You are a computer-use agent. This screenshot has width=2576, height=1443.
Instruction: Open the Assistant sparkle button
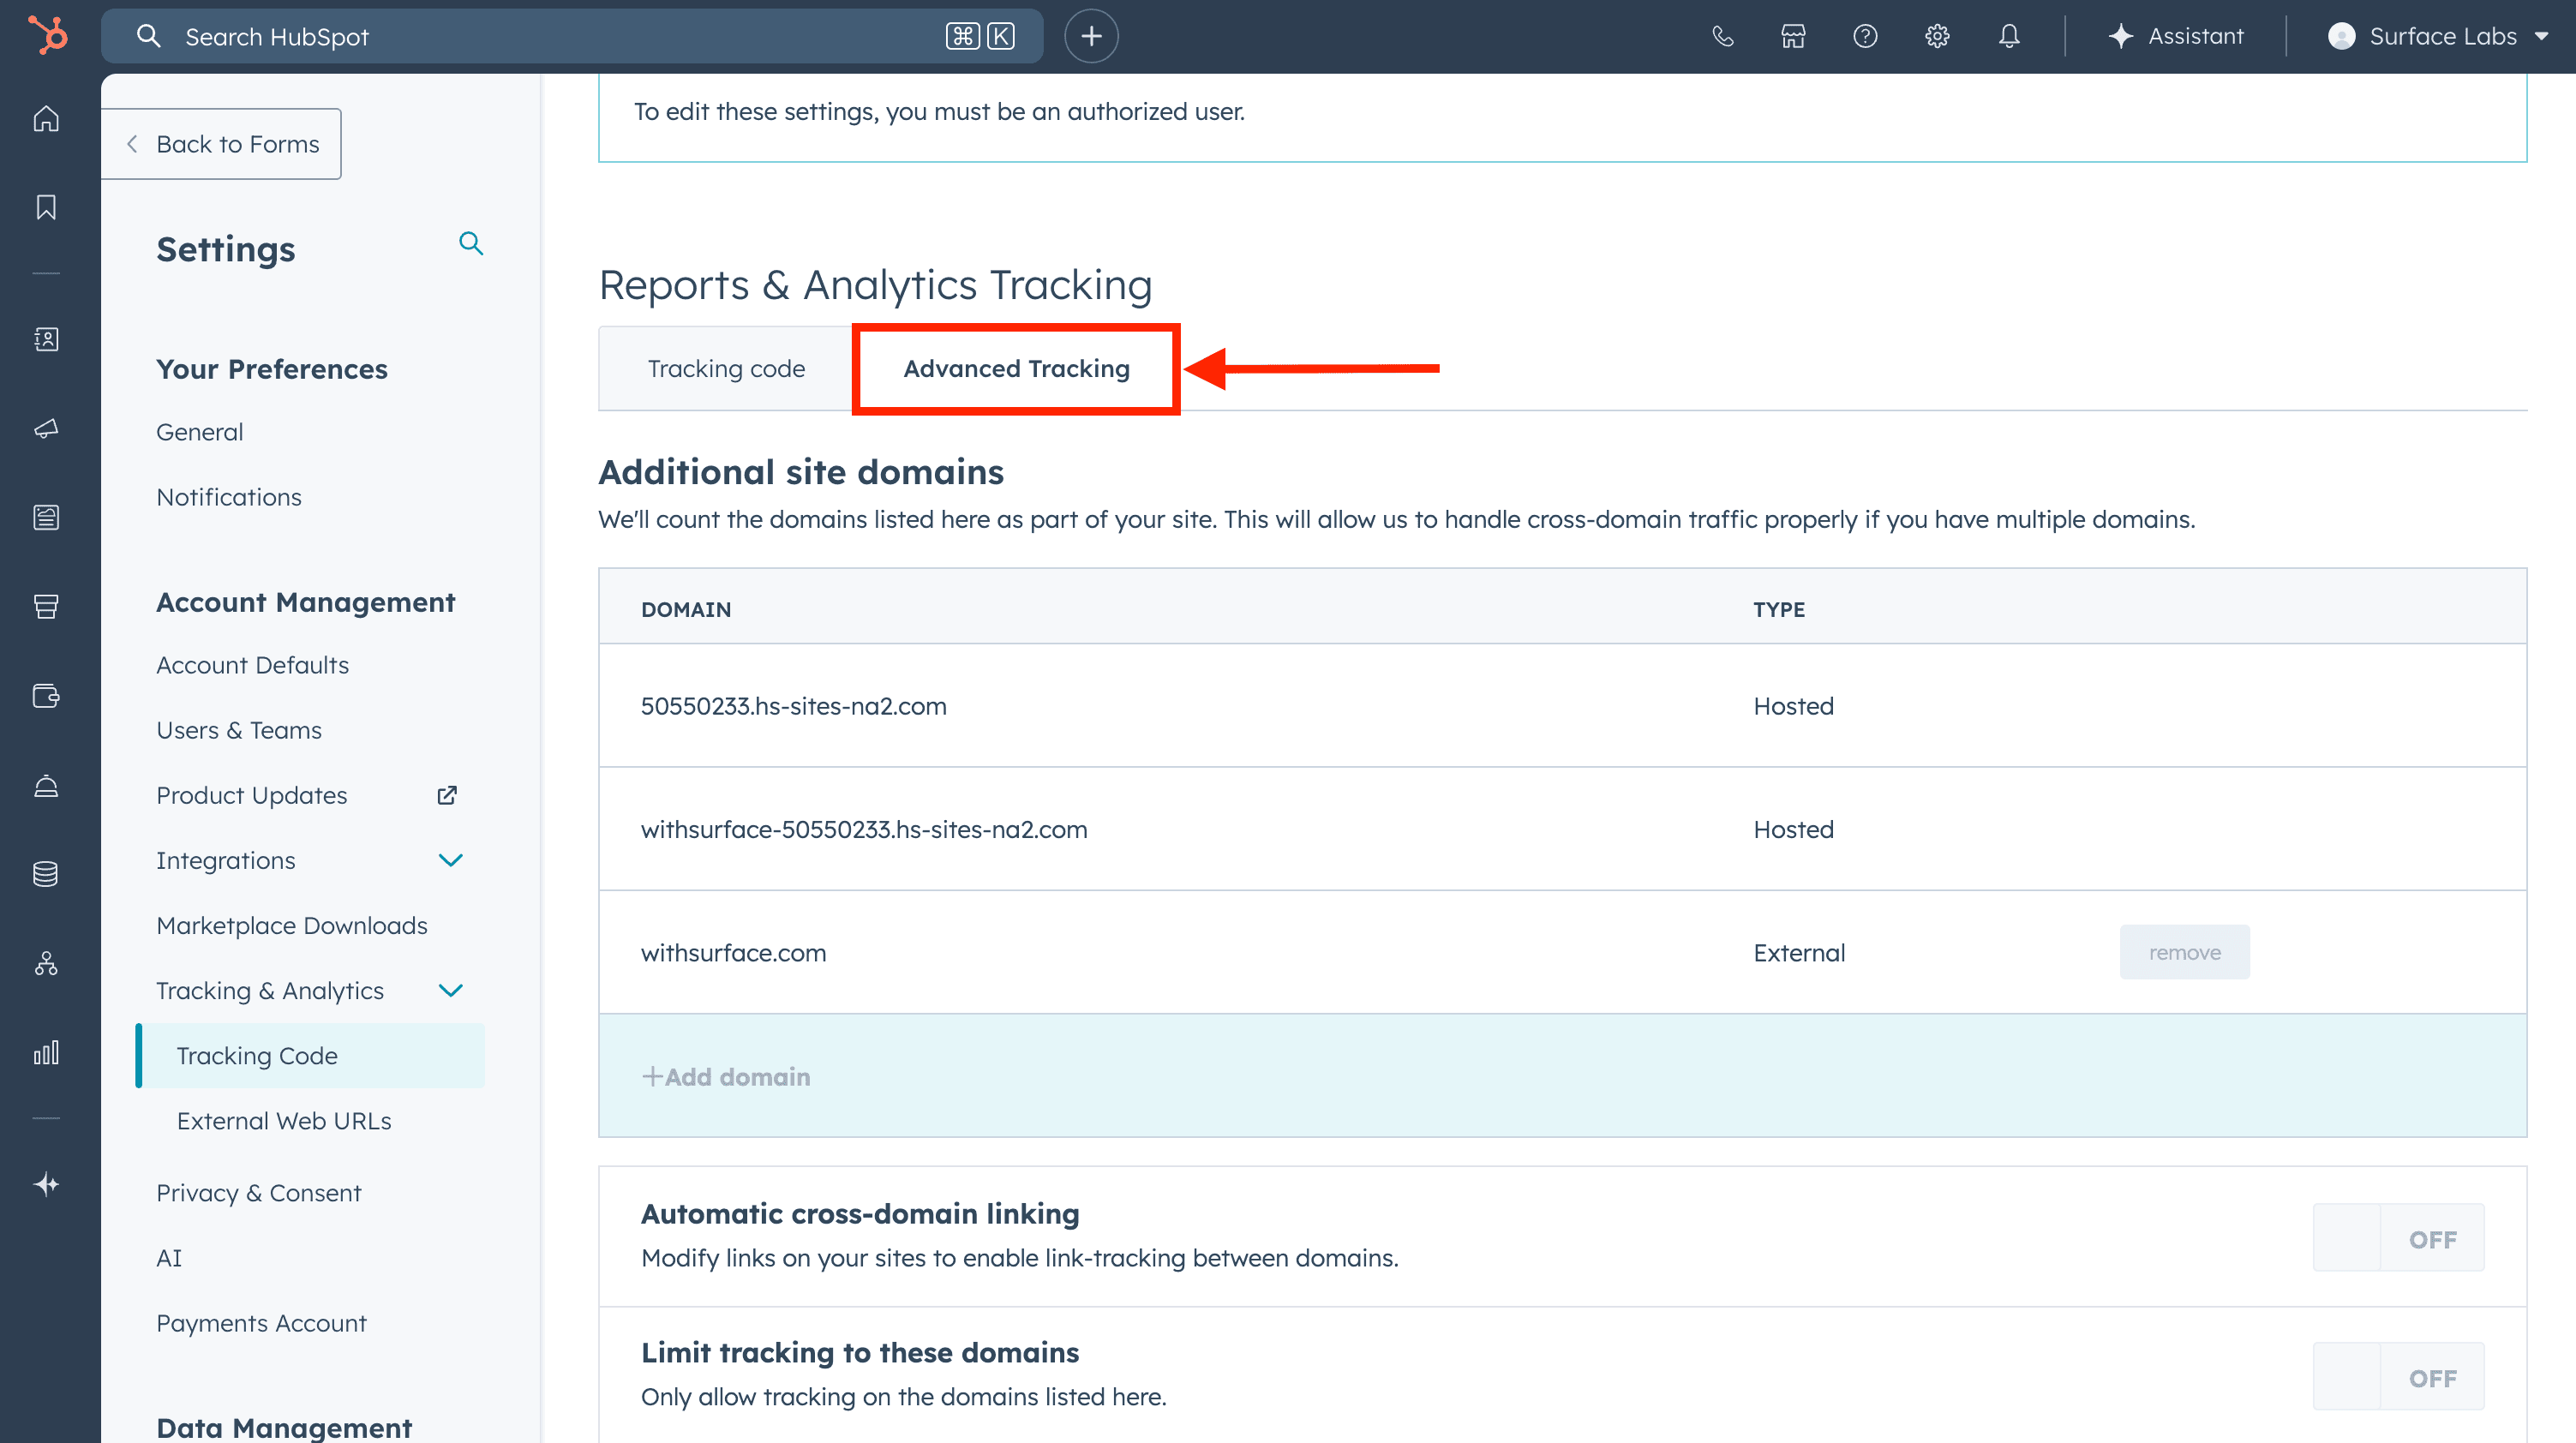pos(2175,36)
